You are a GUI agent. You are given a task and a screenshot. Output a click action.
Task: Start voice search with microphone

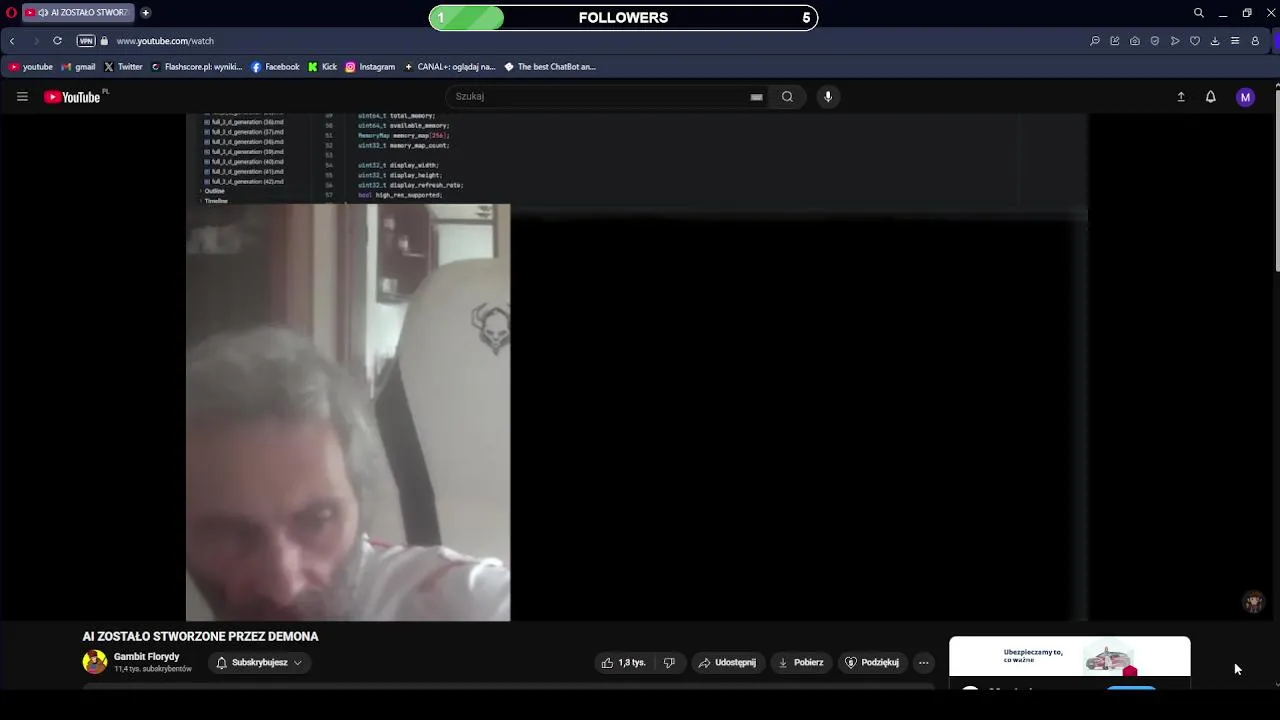[x=828, y=97]
